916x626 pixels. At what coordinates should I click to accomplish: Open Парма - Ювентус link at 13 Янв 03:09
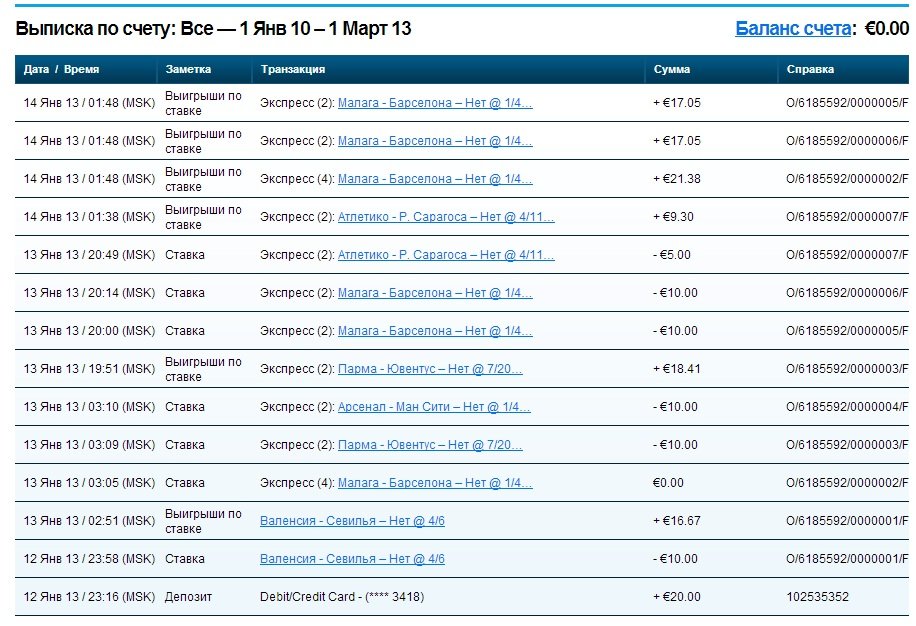click(x=430, y=444)
